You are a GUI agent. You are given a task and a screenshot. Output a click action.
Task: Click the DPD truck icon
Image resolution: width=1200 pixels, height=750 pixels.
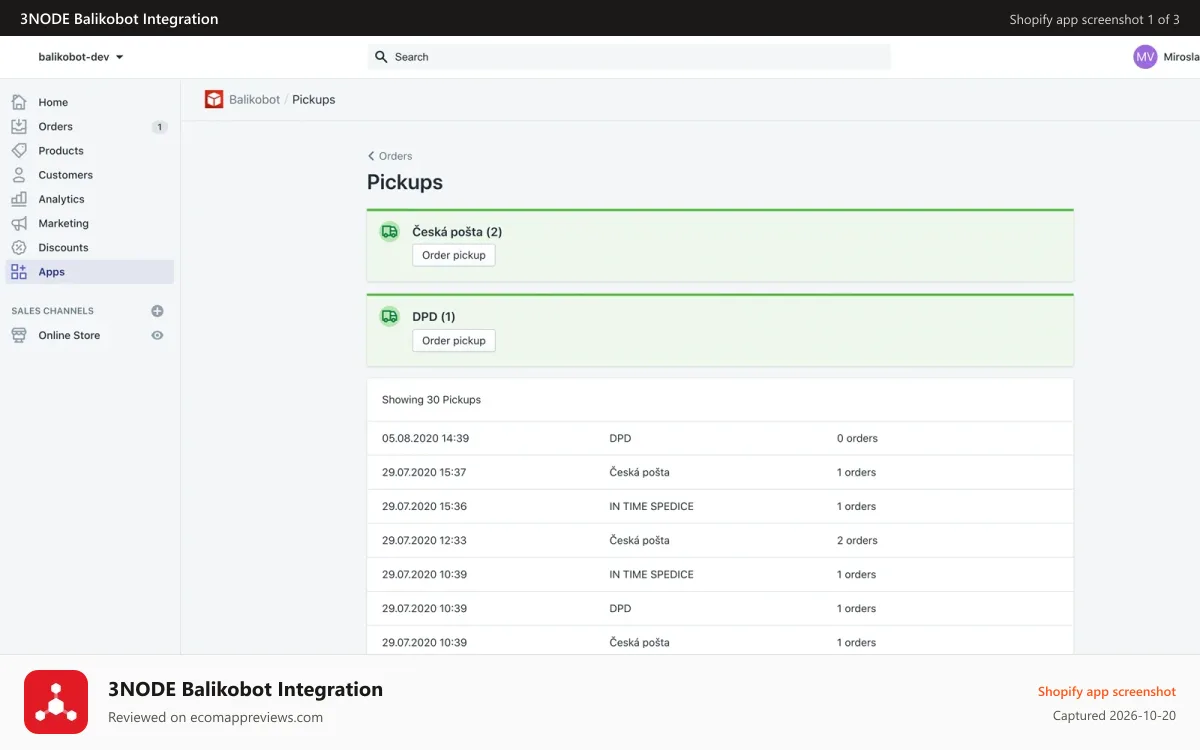[390, 316]
